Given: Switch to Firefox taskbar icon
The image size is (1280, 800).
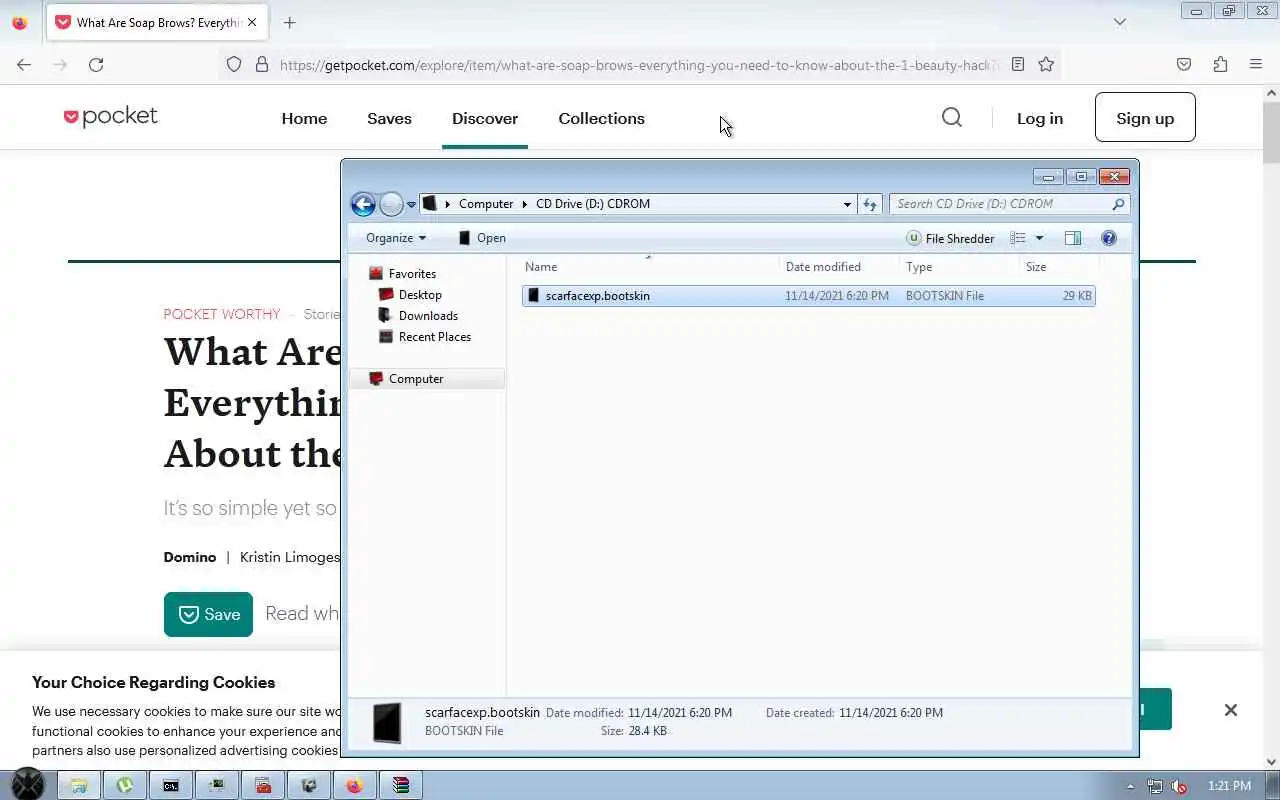Looking at the screenshot, I should pos(355,786).
